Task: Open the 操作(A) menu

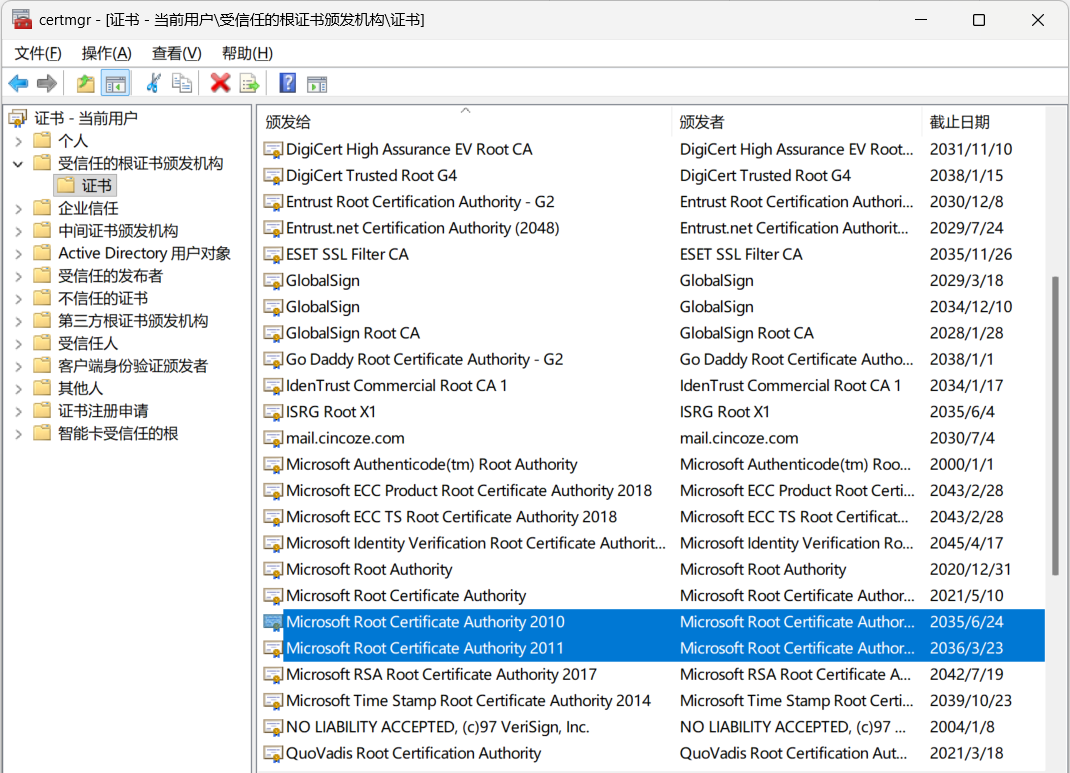Action: [x=106, y=53]
